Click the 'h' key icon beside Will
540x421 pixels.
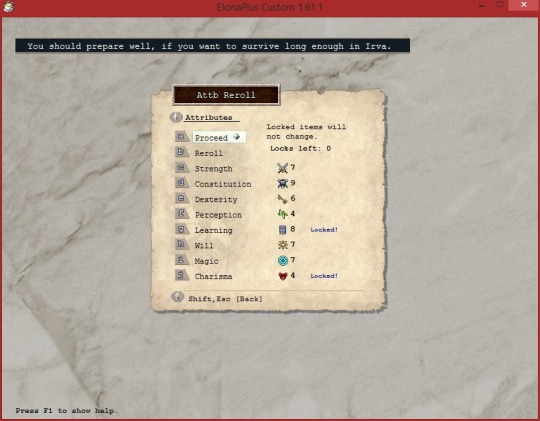tap(181, 244)
